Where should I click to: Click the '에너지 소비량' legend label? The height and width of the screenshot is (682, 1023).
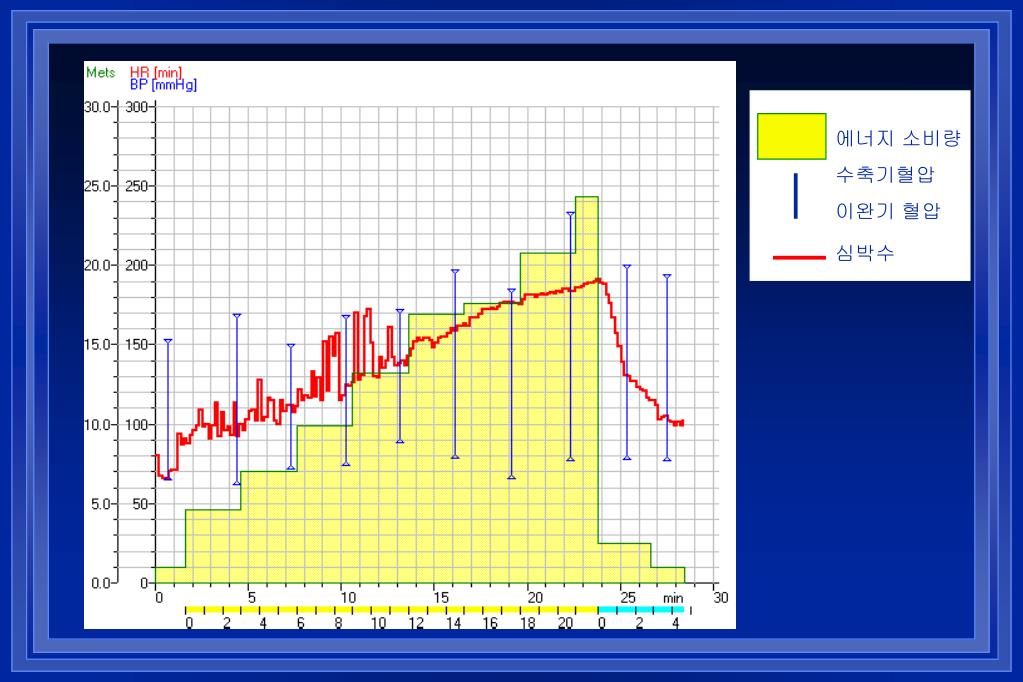tap(898, 138)
